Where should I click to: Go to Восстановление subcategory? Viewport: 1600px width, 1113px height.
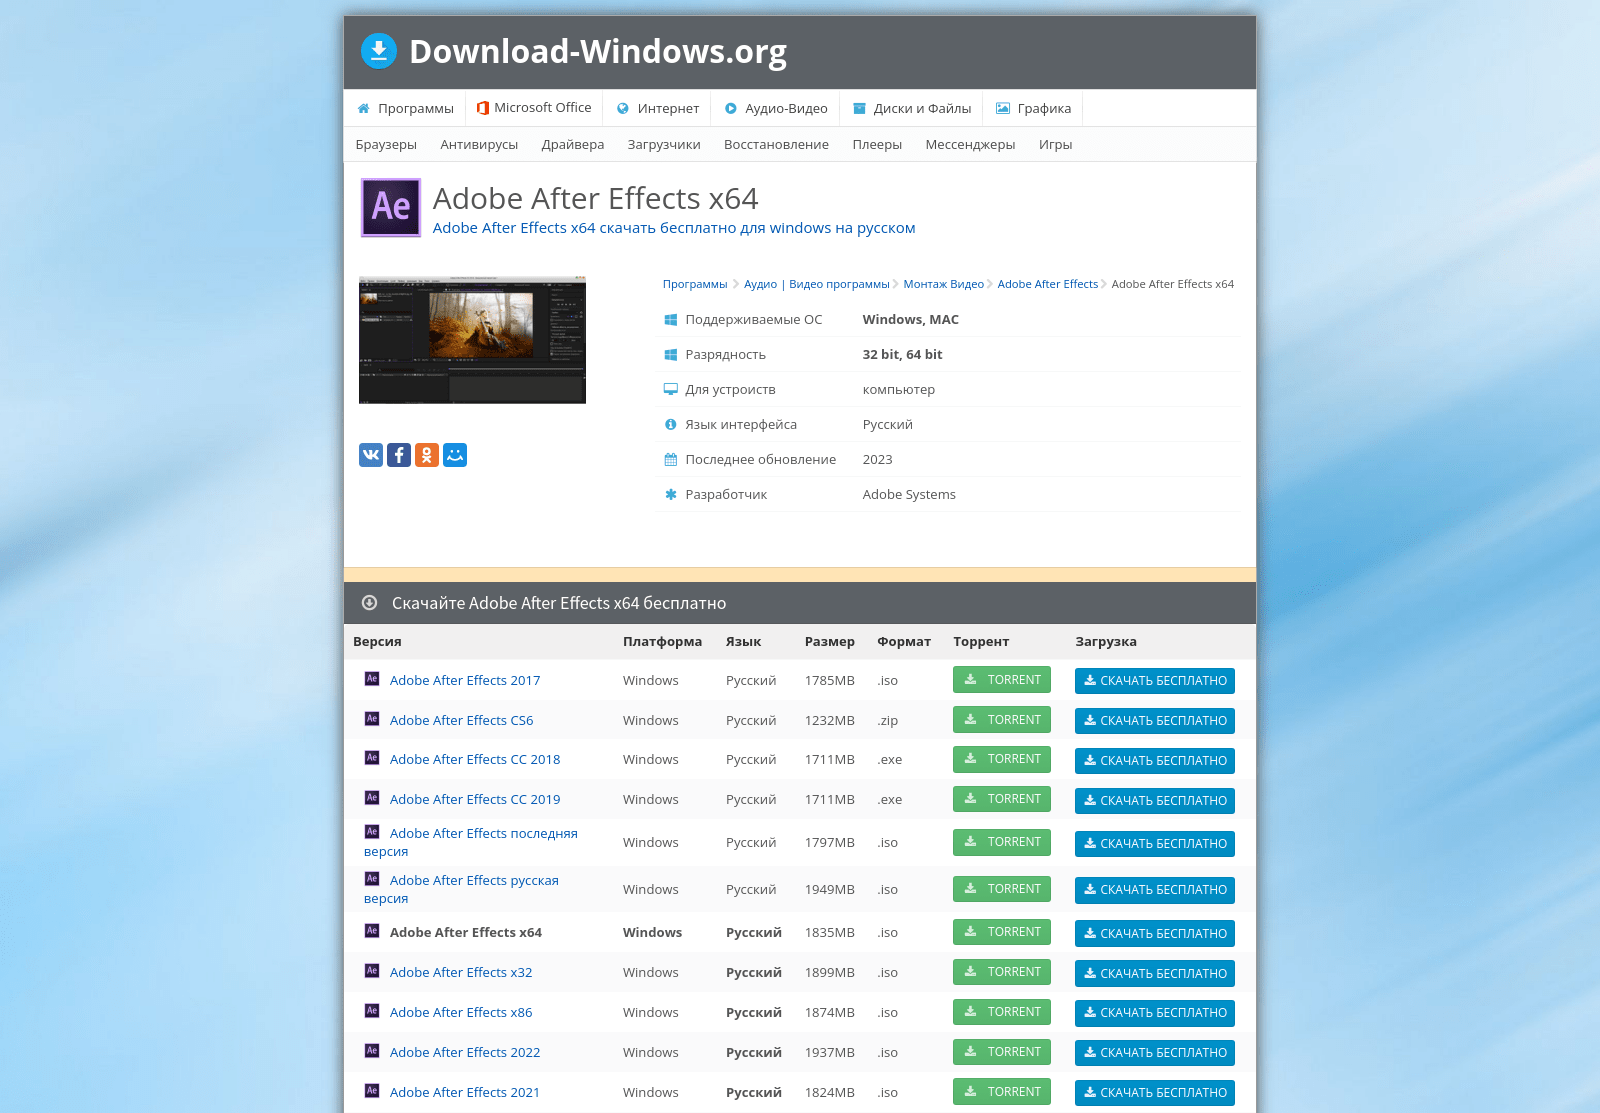click(x=776, y=144)
